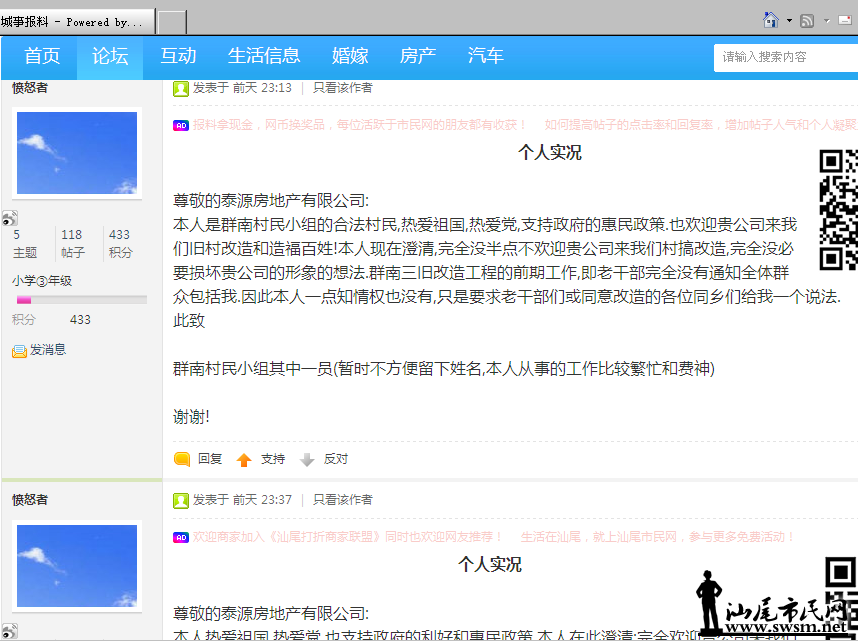858x641 pixels.
Task: Open the 论坛 navigation tab
Action: (x=110, y=57)
